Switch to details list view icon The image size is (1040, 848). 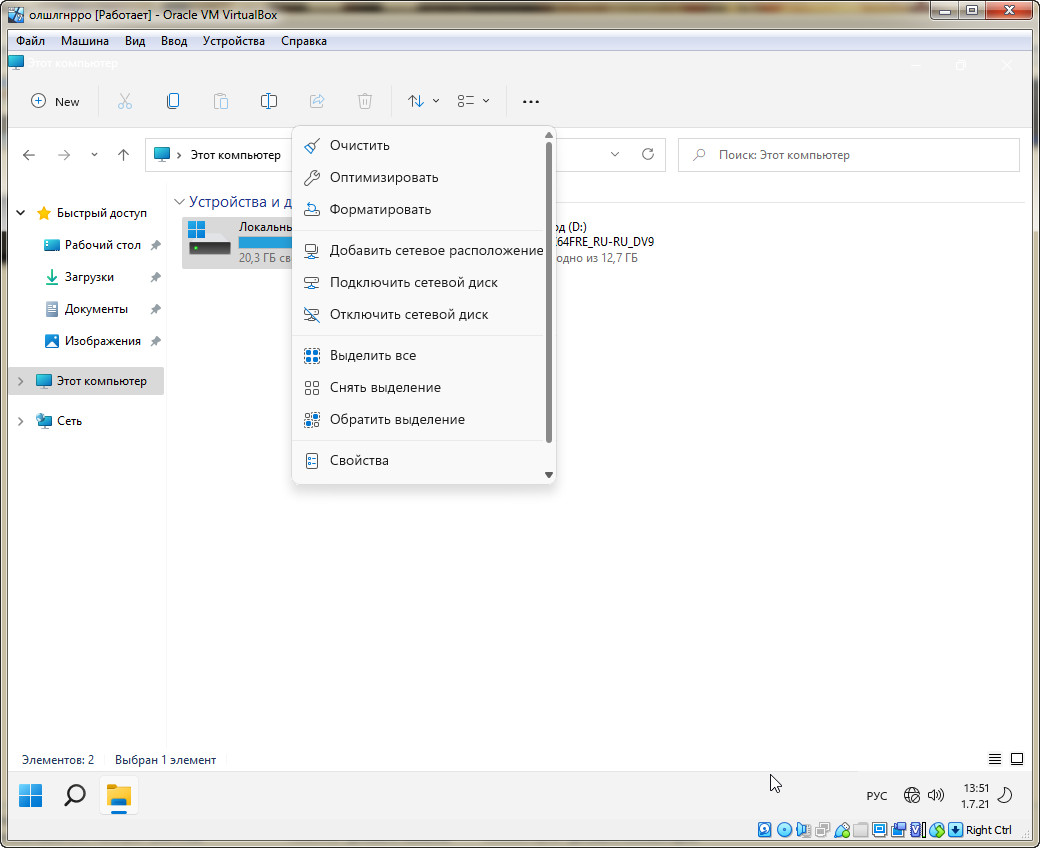click(x=995, y=759)
